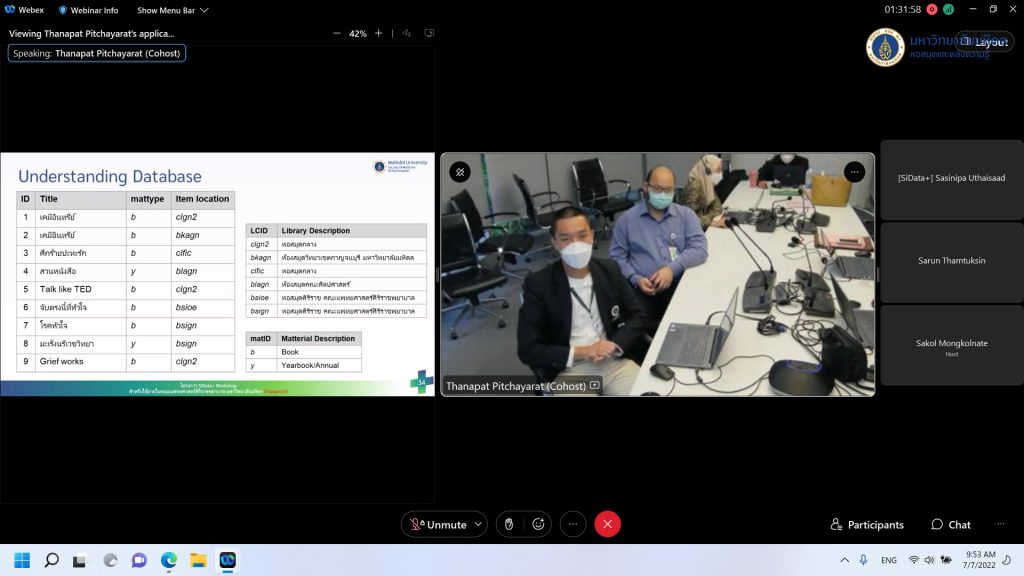Zoom in the shared content view
The width and height of the screenshot is (1024, 576).
coord(378,33)
